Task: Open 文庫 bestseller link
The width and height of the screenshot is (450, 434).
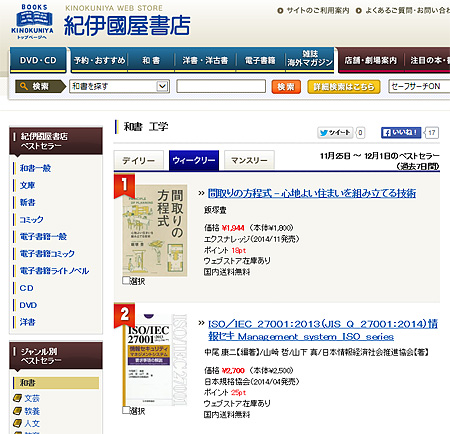Action: pos(27,185)
